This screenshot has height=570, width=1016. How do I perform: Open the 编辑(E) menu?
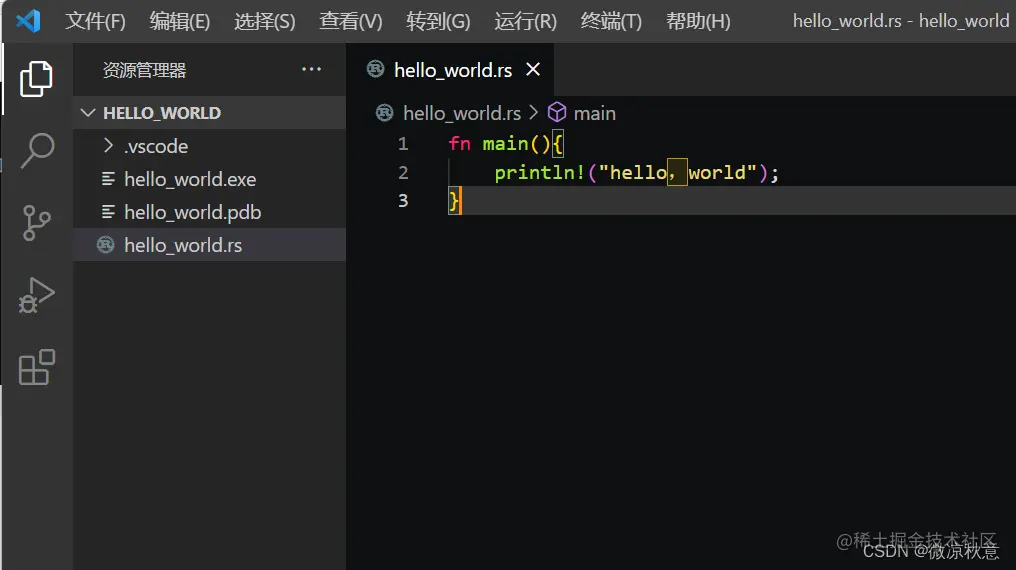(x=179, y=21)
